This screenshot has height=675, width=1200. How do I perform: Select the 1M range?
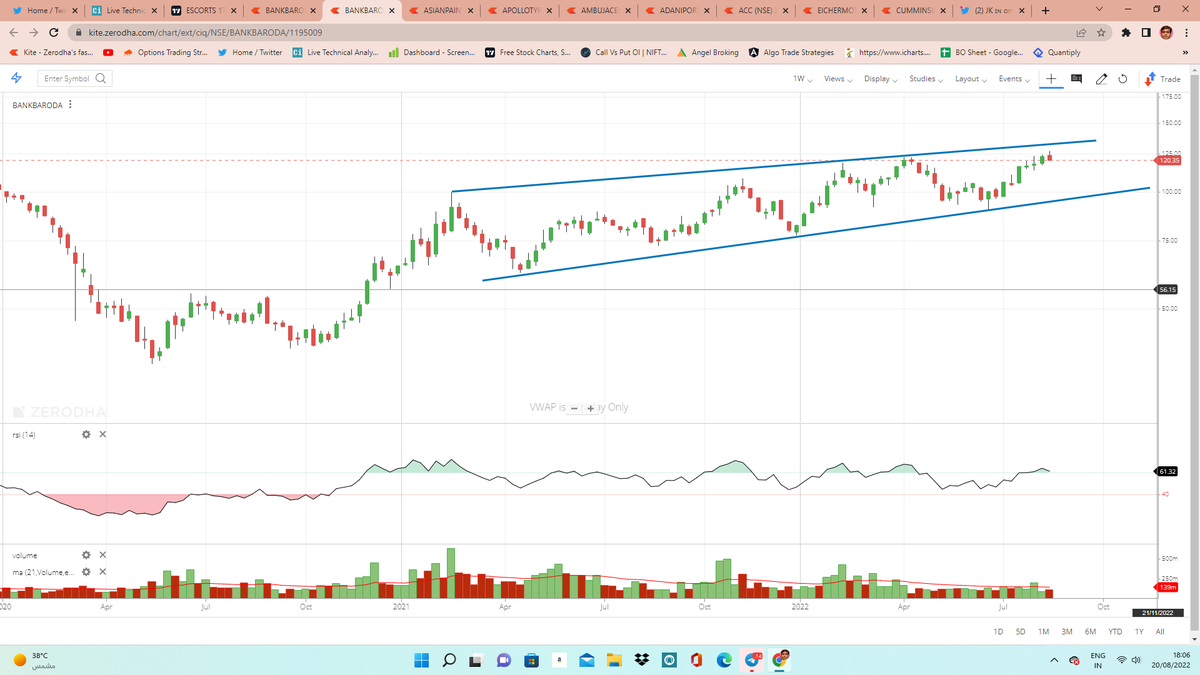1043,631
